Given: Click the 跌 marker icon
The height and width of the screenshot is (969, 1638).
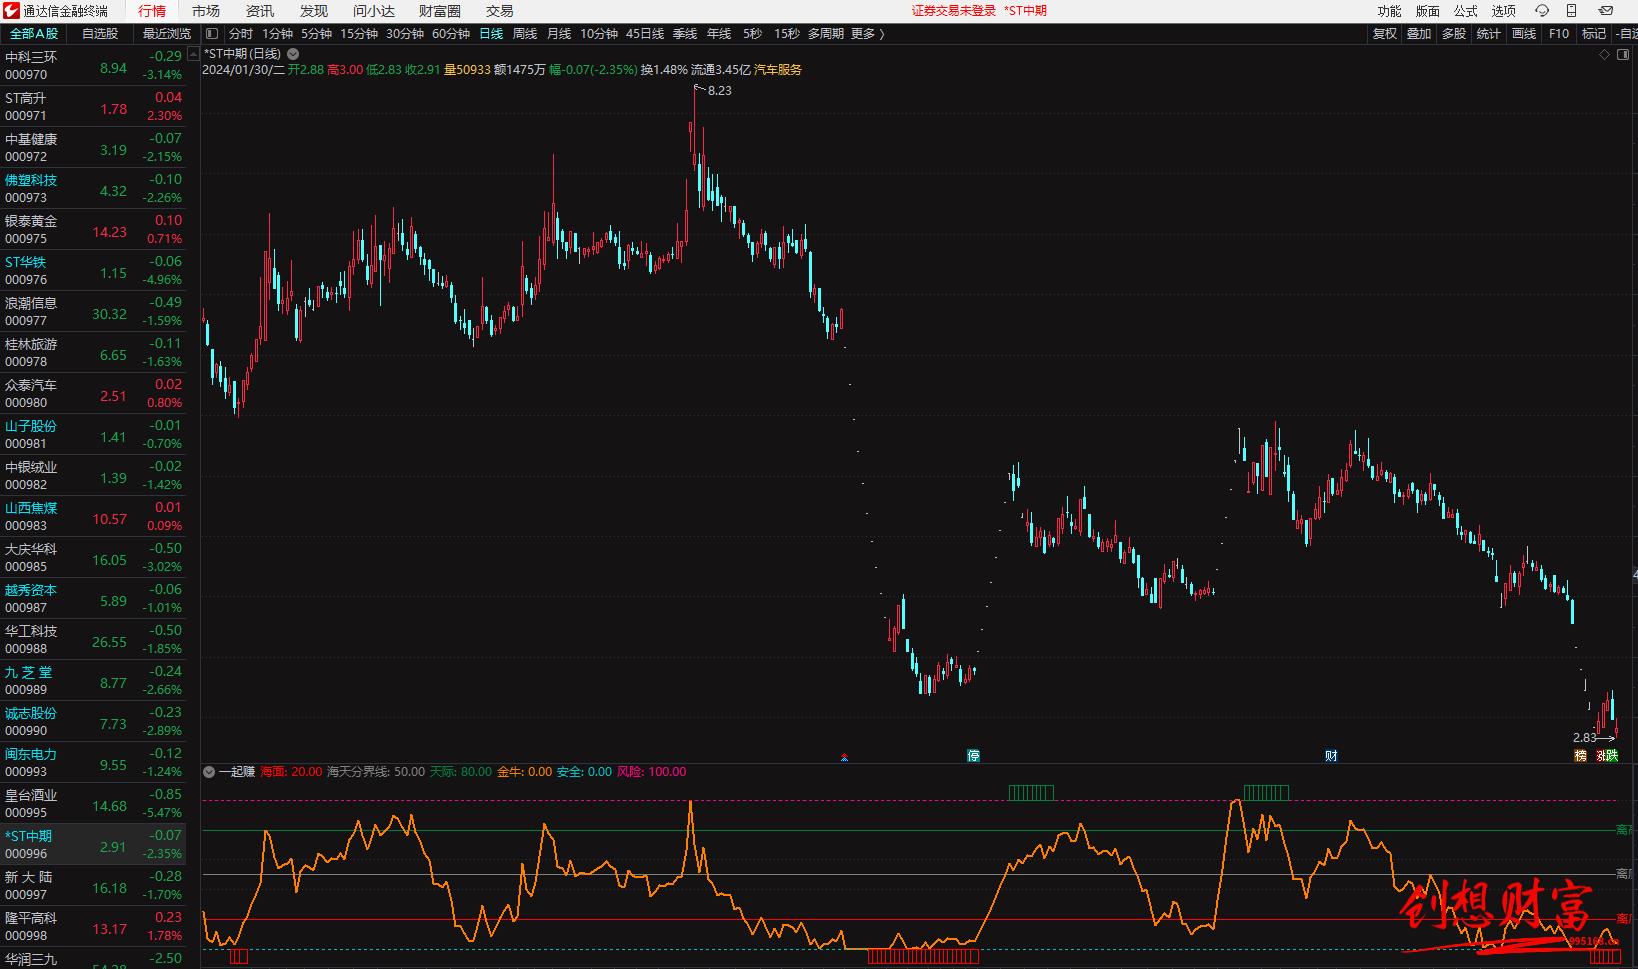Looking at the screenshot, I should [x=1612, y=756].
